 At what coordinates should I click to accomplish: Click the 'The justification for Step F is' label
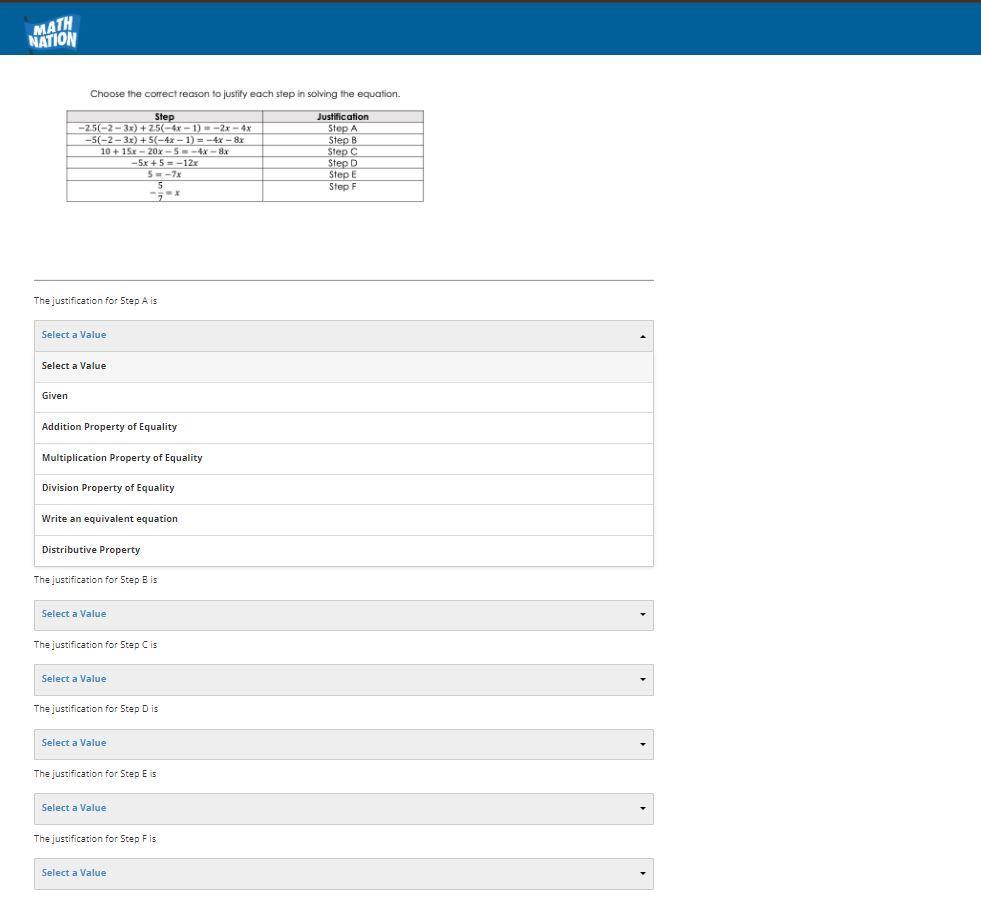tap(95, 838)
